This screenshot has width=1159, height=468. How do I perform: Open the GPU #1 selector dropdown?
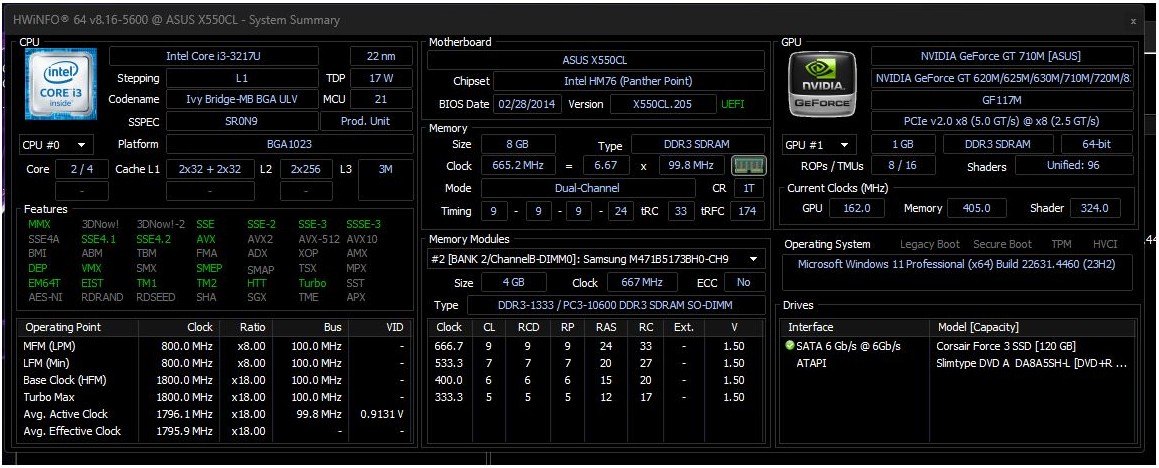click(x=820, y=144)
